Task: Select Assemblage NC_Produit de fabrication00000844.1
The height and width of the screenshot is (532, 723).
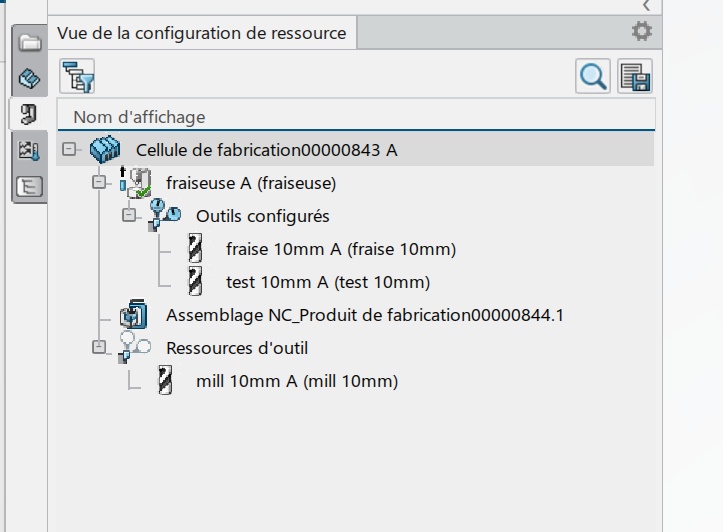Action: (365, 315)
